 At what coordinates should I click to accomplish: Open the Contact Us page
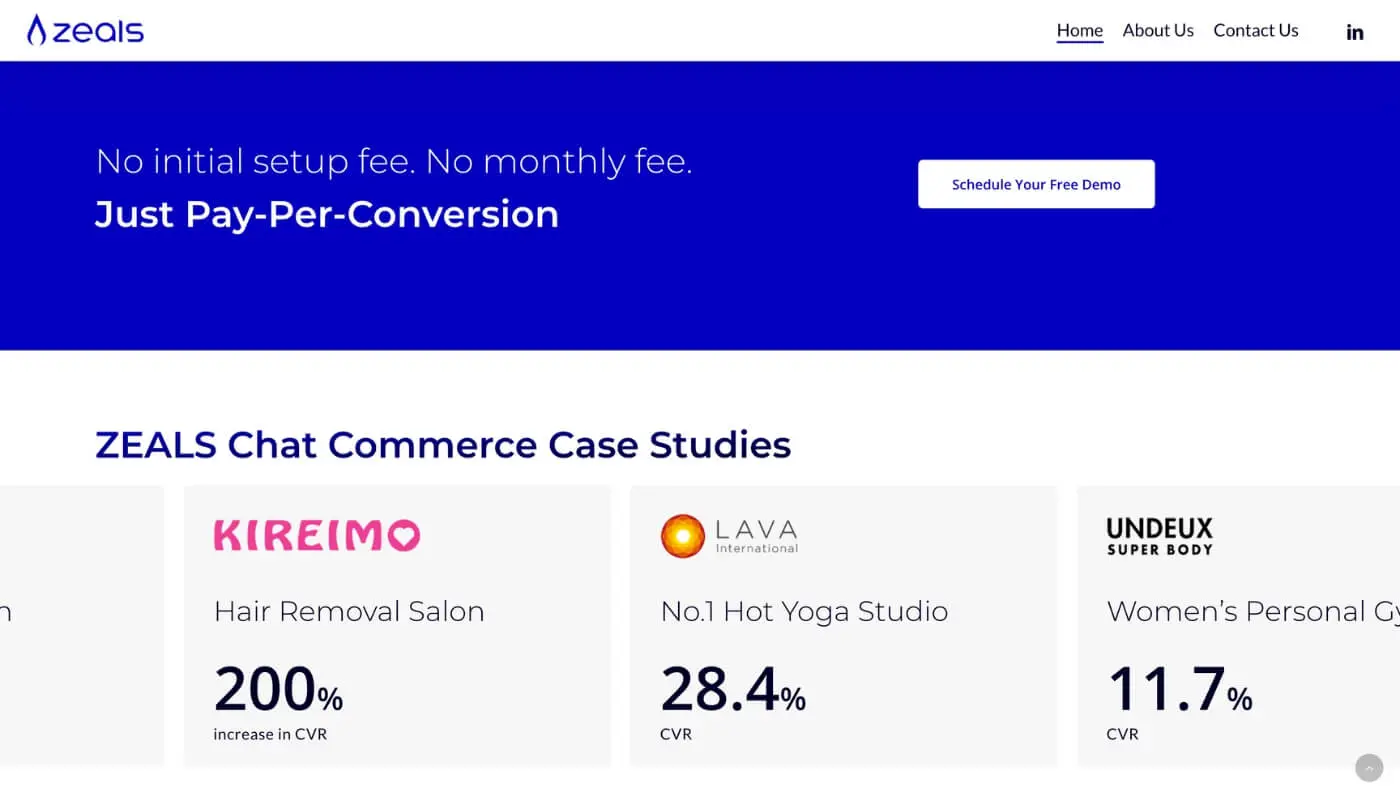pos(1256,30)
